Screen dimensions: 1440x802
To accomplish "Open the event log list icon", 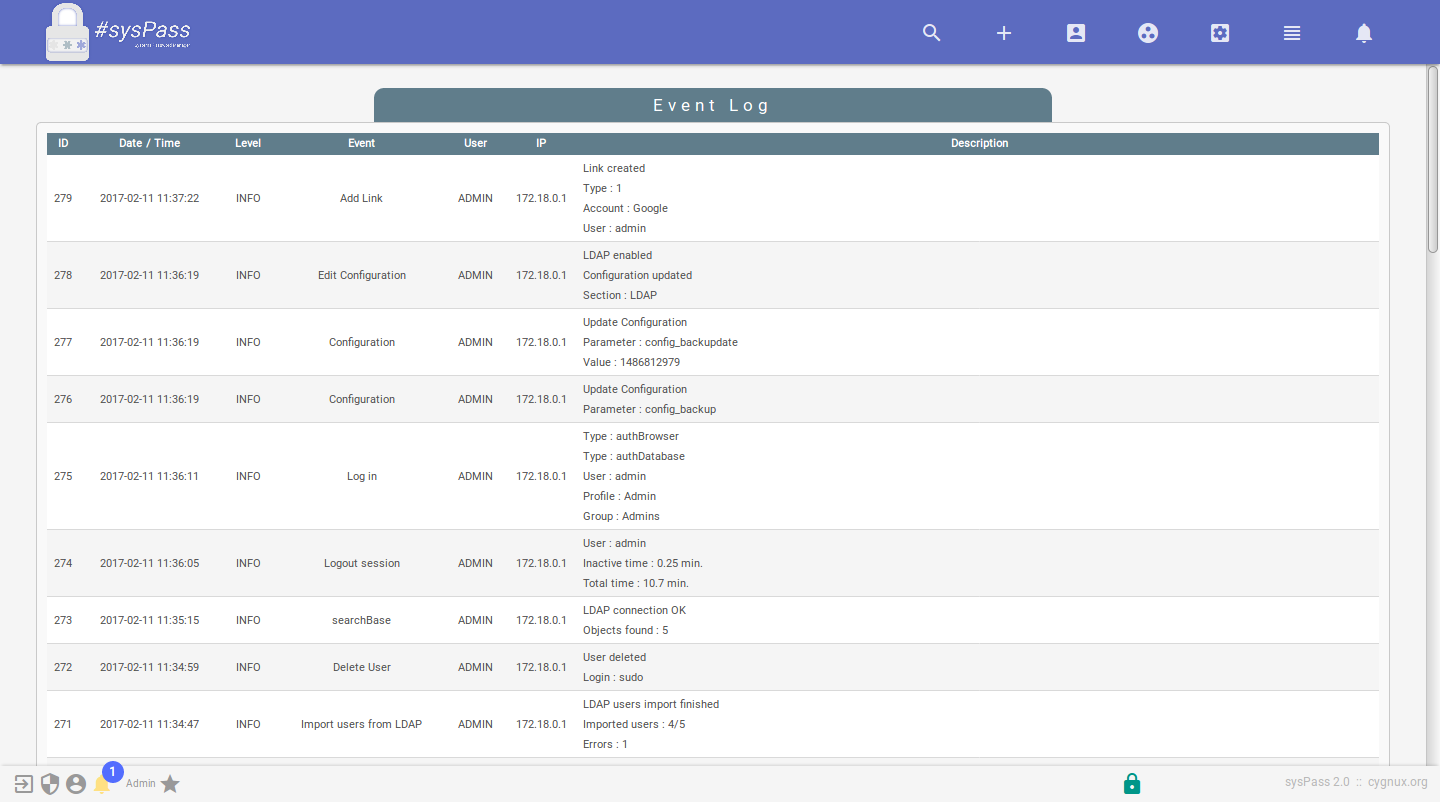I will (1292, 33).
